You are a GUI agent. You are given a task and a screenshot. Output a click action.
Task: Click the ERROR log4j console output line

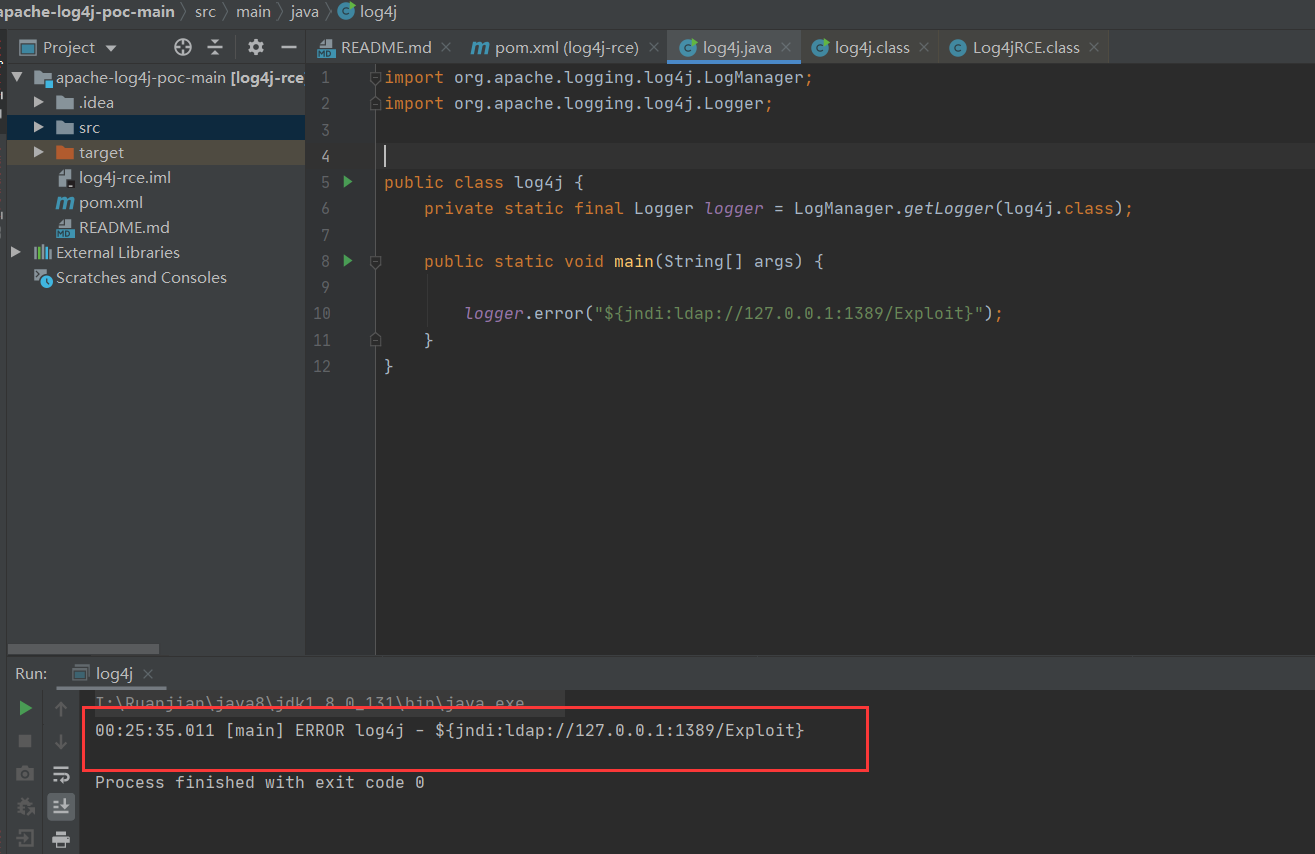[449, 730]
